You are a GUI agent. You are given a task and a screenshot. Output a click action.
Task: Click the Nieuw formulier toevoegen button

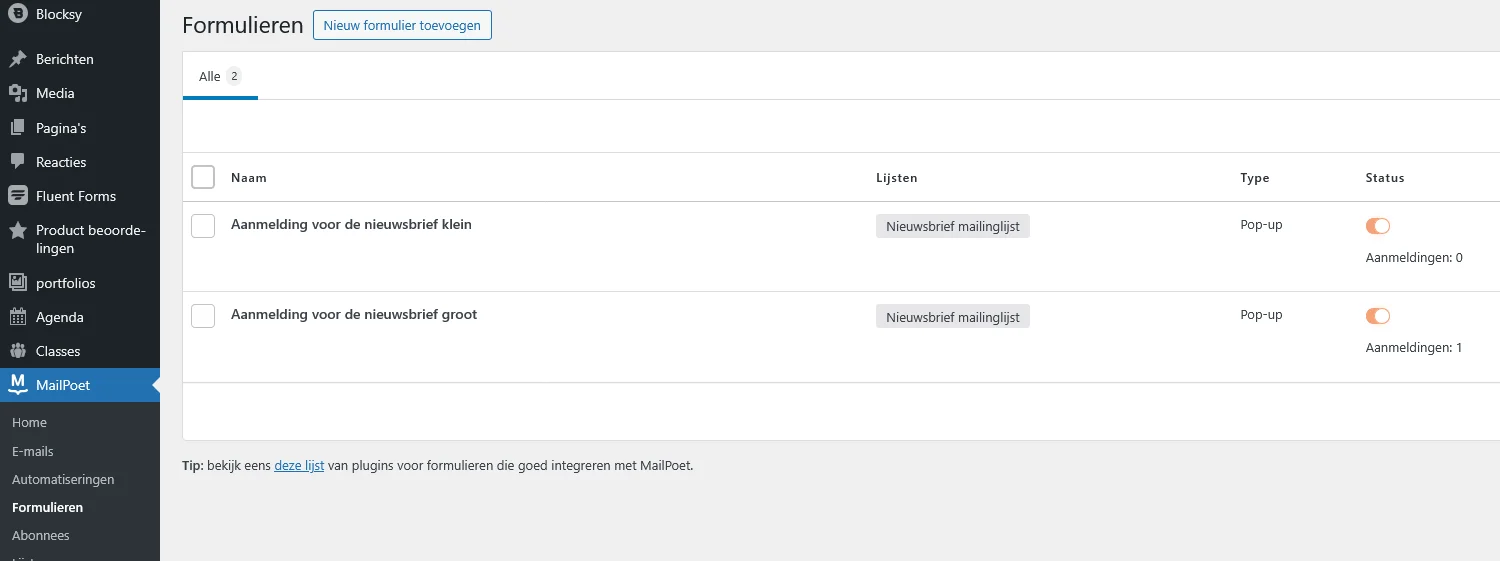402,25
